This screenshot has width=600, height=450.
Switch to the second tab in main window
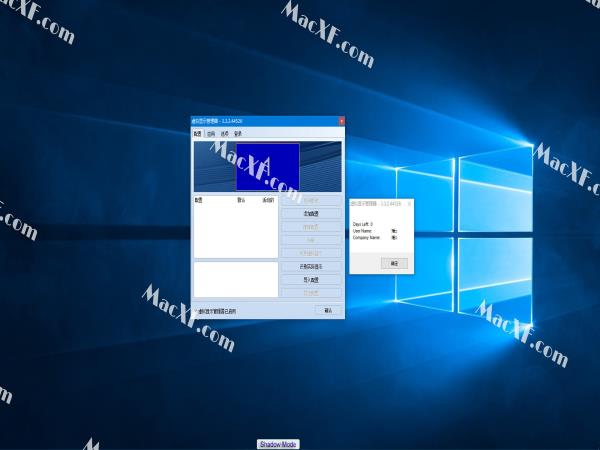(211, 134)
